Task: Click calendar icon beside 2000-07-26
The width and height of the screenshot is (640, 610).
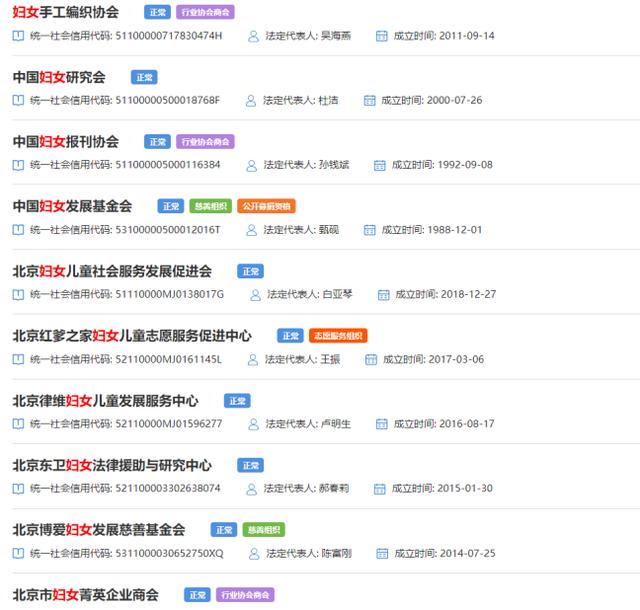Action: point(369,100)
